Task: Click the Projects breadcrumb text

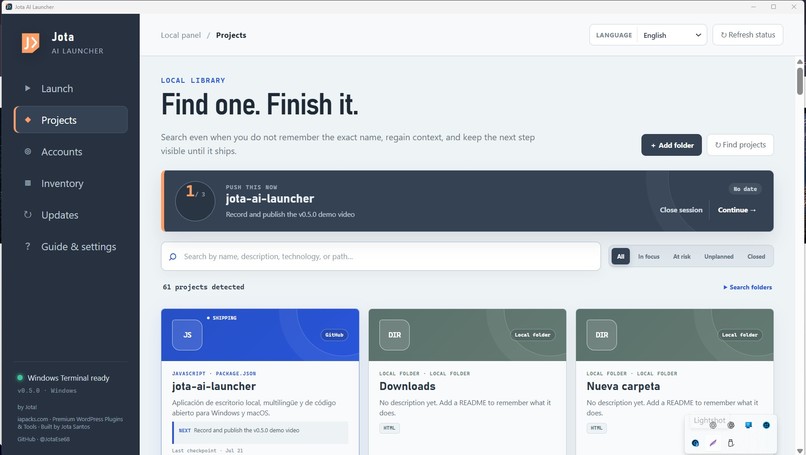Action: [231, 35]
